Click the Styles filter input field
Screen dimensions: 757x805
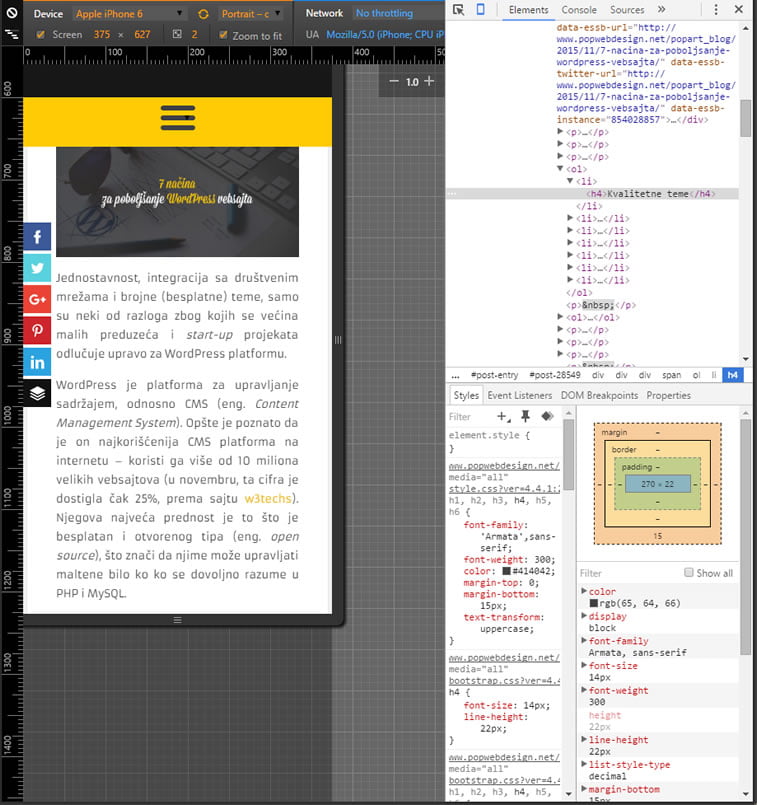click(x=470, y=416)
